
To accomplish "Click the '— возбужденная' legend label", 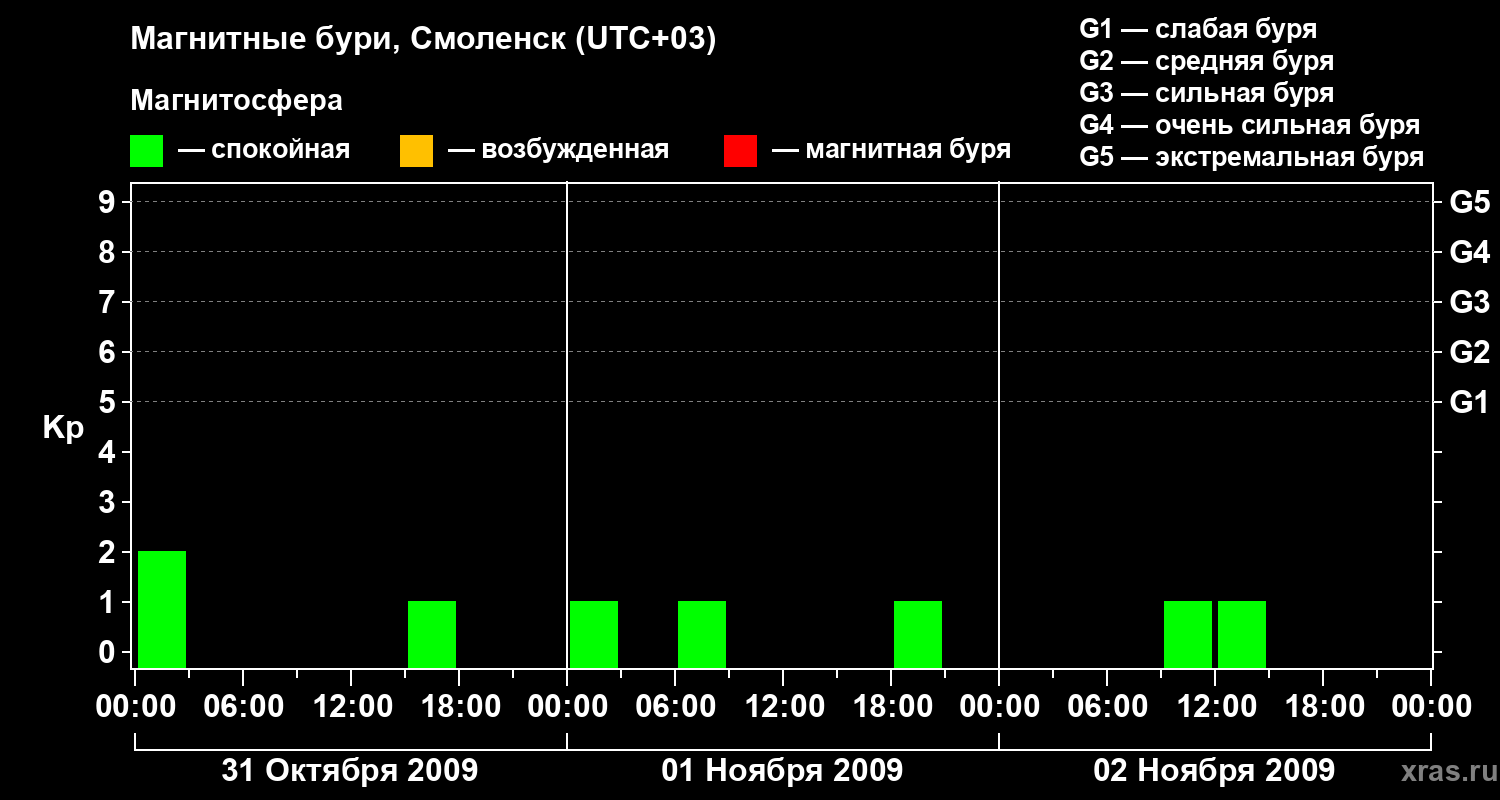I will (558, 150).
